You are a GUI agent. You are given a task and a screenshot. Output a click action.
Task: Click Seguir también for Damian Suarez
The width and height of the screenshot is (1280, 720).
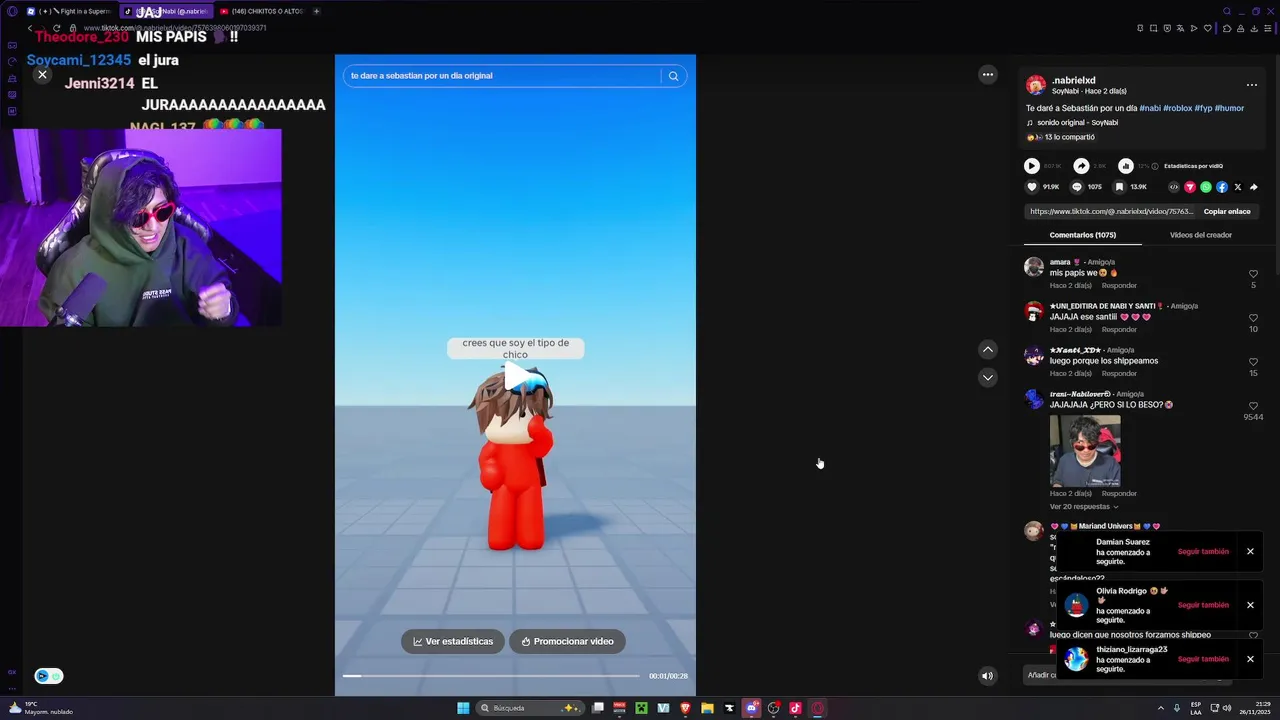[1203, 552]
